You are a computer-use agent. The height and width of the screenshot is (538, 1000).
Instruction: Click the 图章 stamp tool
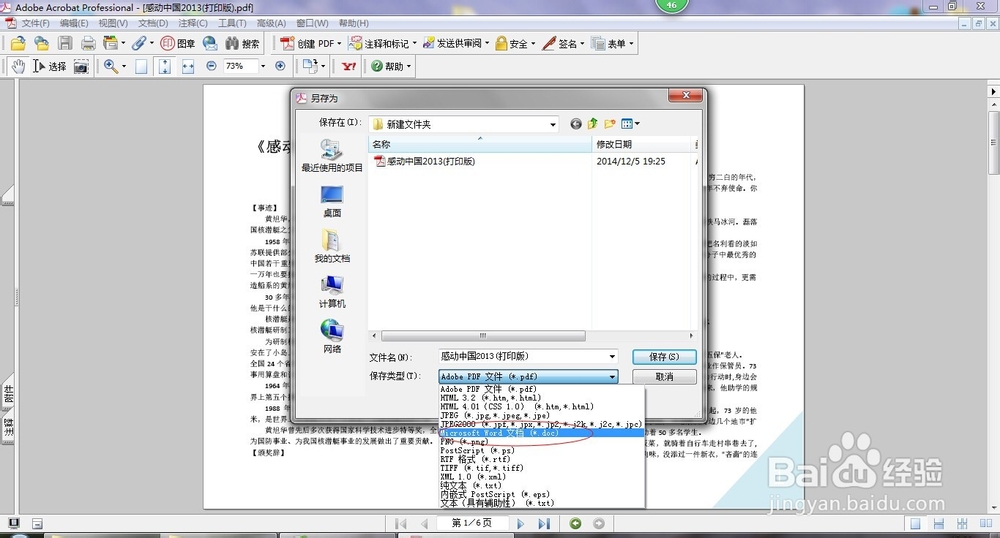click(178, 43)
